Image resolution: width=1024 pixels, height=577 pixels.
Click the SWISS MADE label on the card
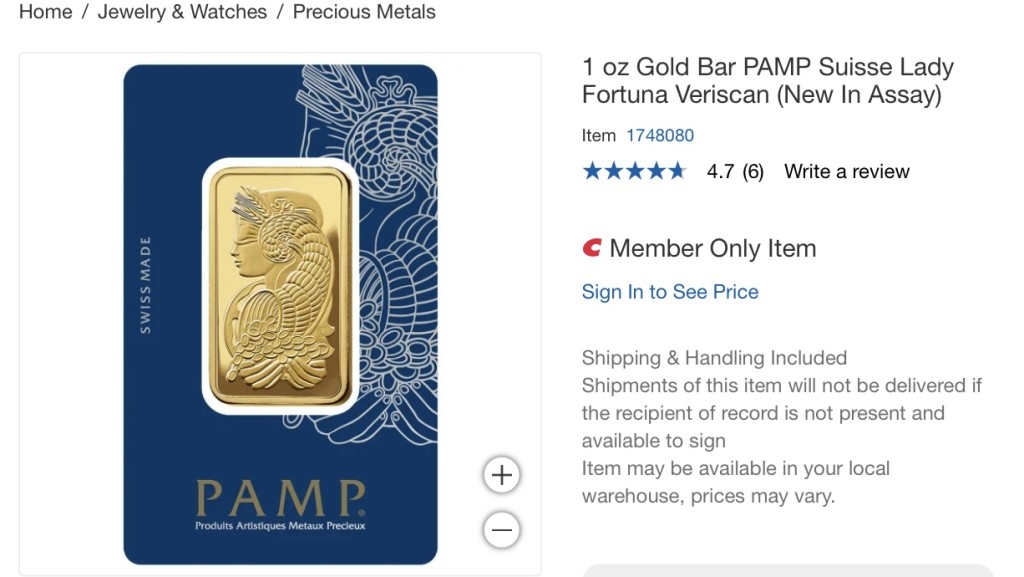pos(146,285)
